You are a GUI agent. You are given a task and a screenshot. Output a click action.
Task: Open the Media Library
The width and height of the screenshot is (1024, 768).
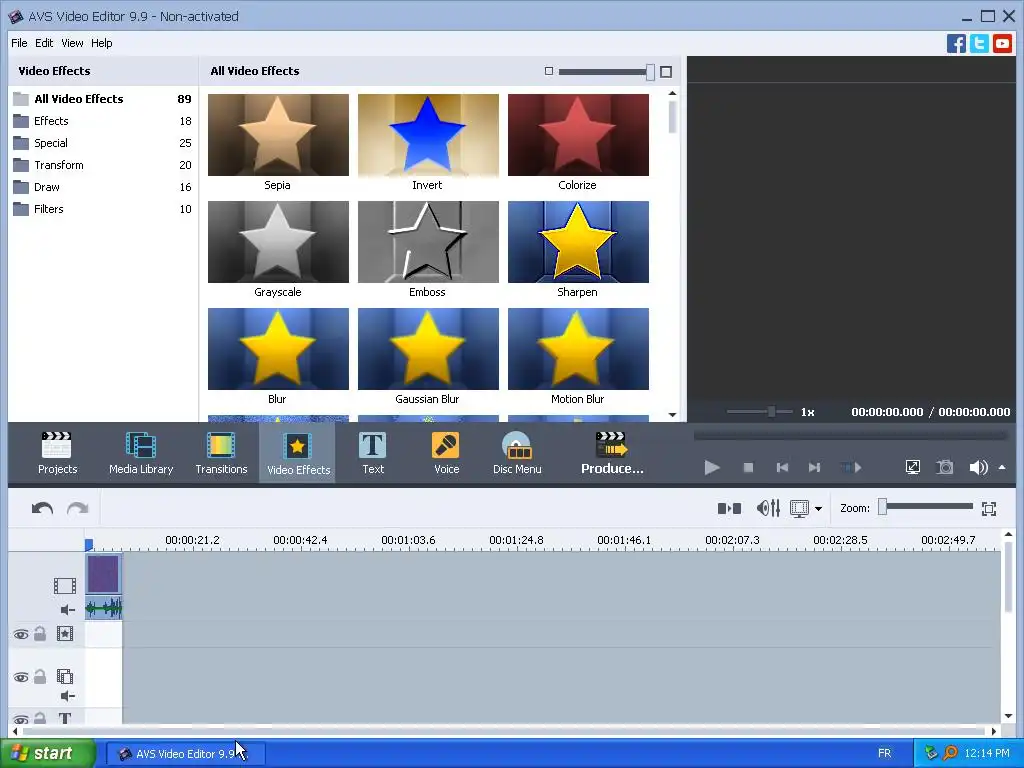pyautogui.click(x=141, y=453)
